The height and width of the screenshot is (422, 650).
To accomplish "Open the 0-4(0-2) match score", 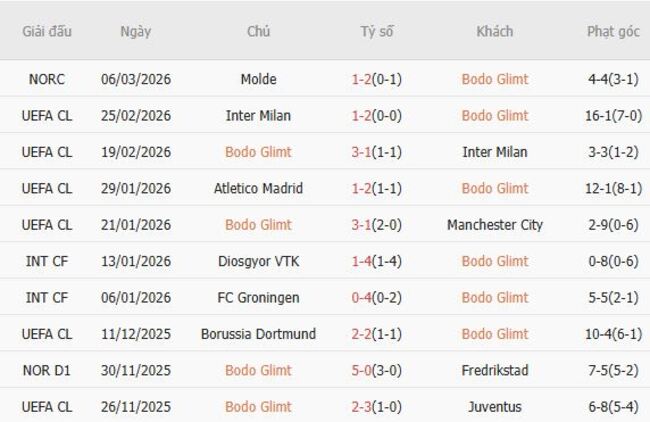I will coord(377,298).
